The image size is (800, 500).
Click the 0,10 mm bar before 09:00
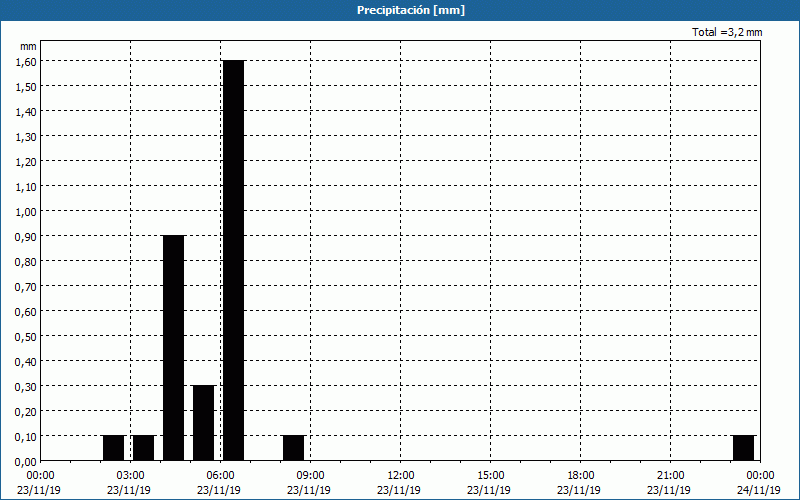(x=293, y=448)
